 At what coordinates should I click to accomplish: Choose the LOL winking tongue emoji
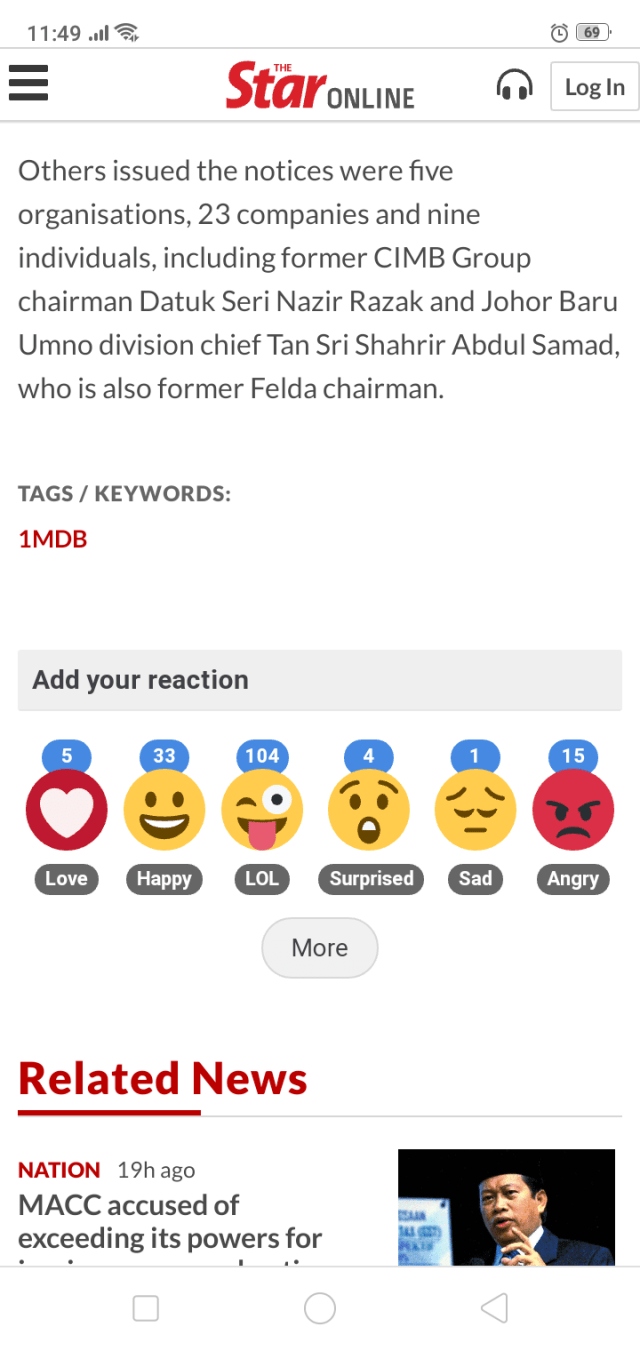(x=262, y=810)
